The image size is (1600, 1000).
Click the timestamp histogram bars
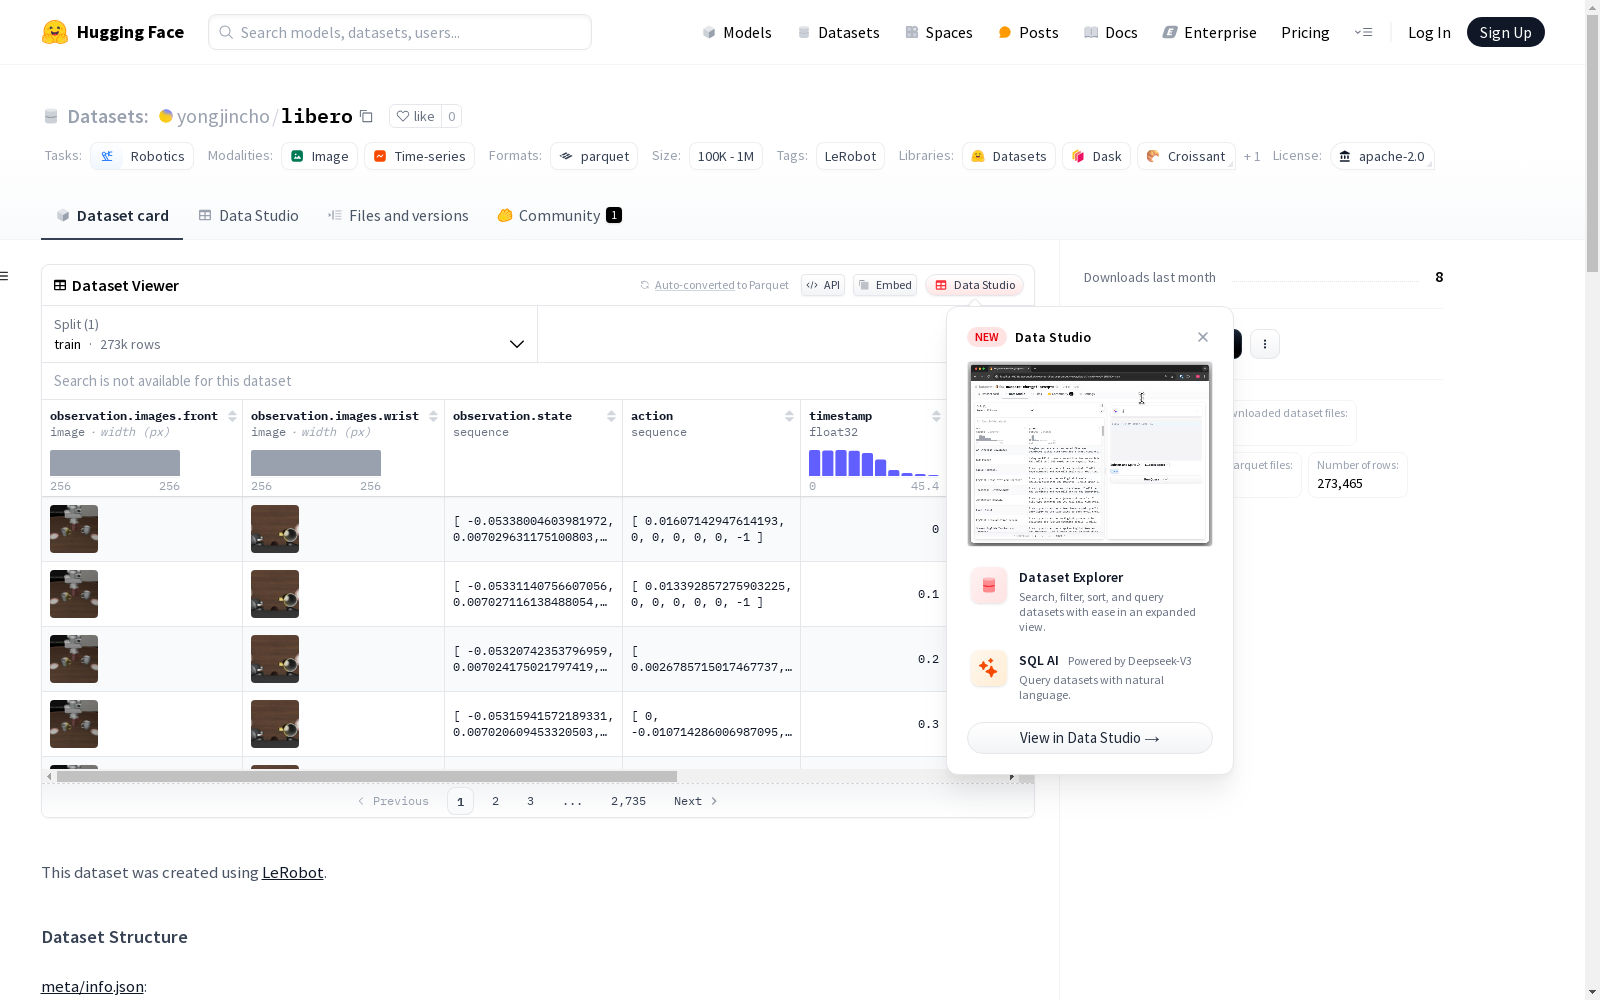[874, 463]
